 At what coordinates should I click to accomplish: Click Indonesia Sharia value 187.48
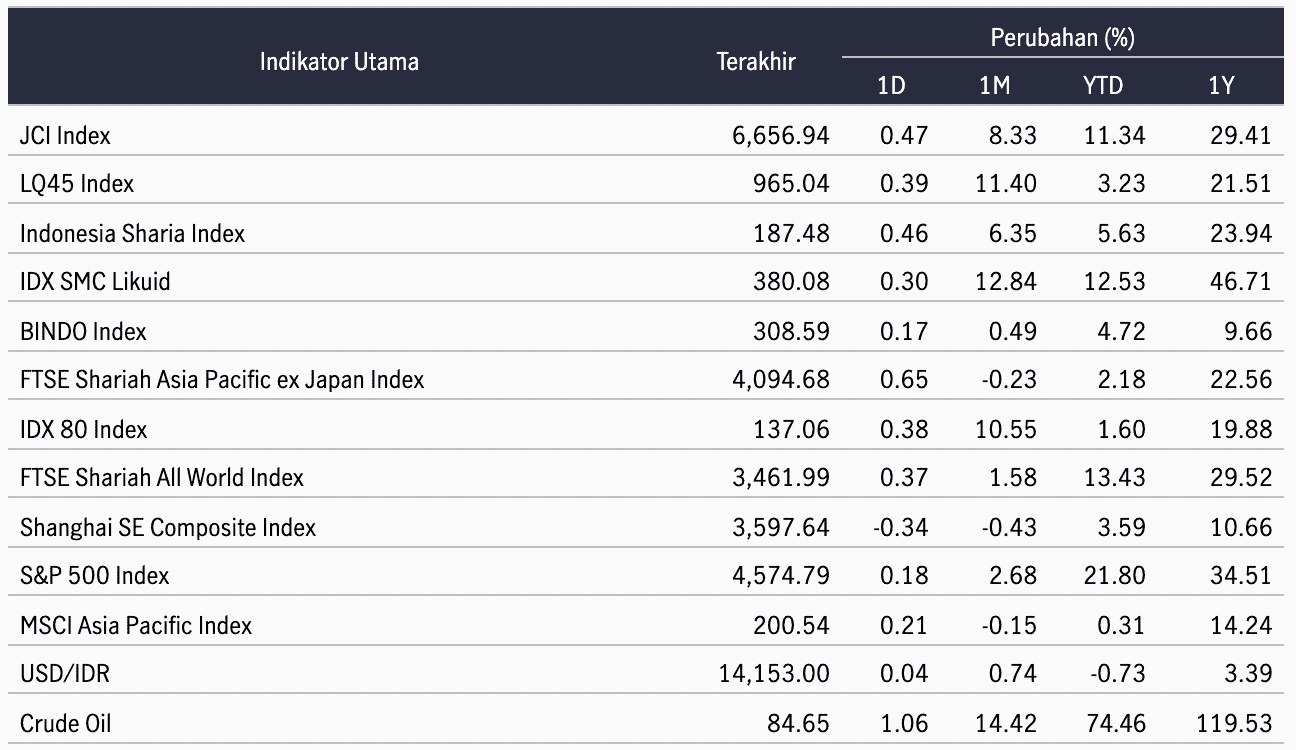[x=791, y=233]
